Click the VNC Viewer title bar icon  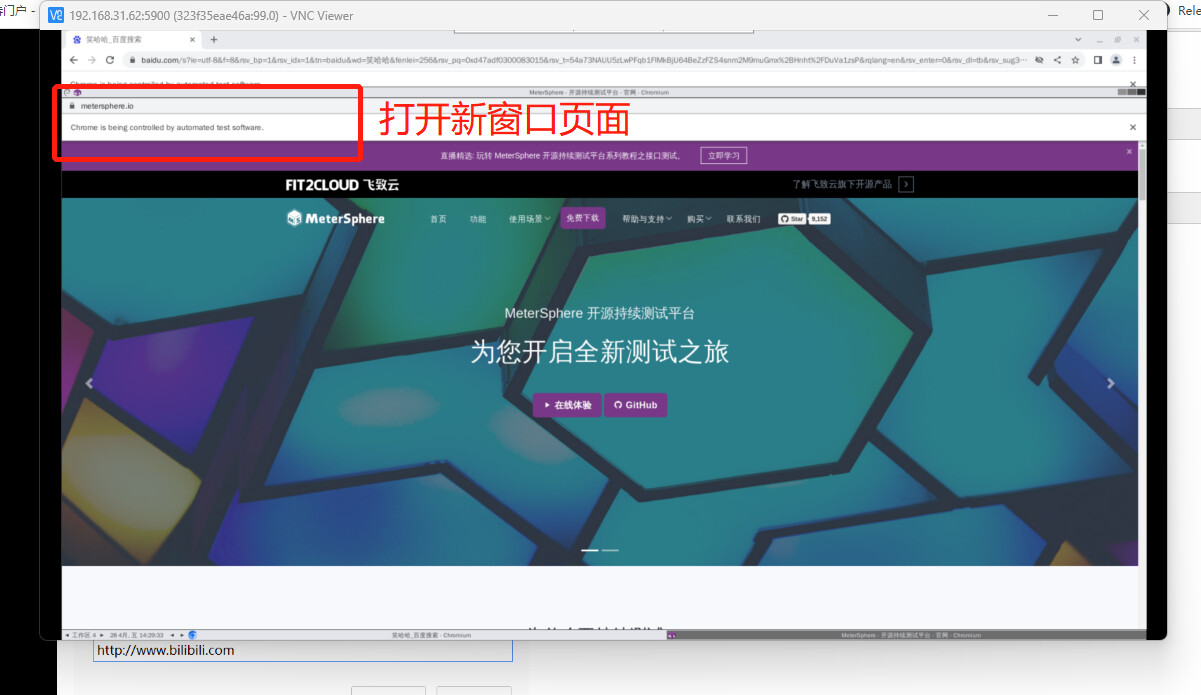(57, 15)
